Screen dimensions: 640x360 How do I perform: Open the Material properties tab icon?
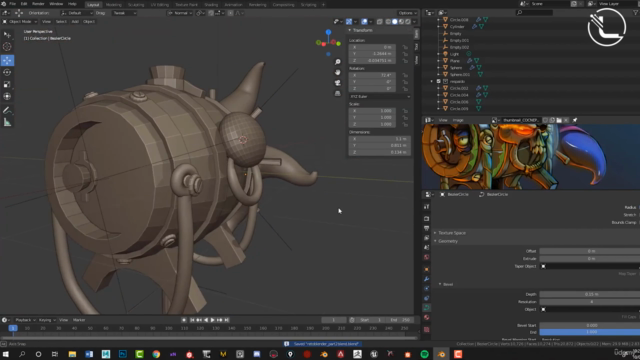pyautogui.click(x=427, y=318)
